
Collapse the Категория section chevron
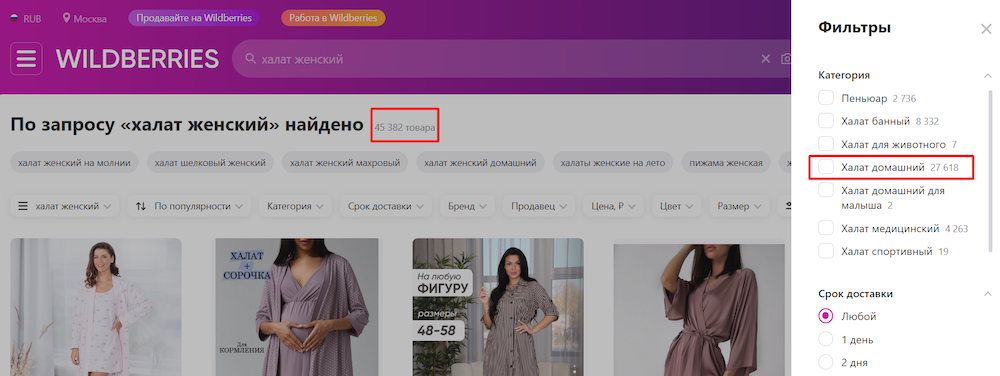[988, 75]
